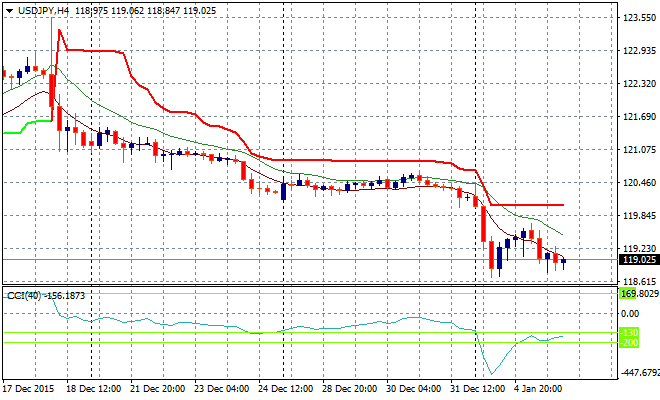Click the 28 Dec 20:00 time label
The image size is (660, 400).
tap(349, 389)
